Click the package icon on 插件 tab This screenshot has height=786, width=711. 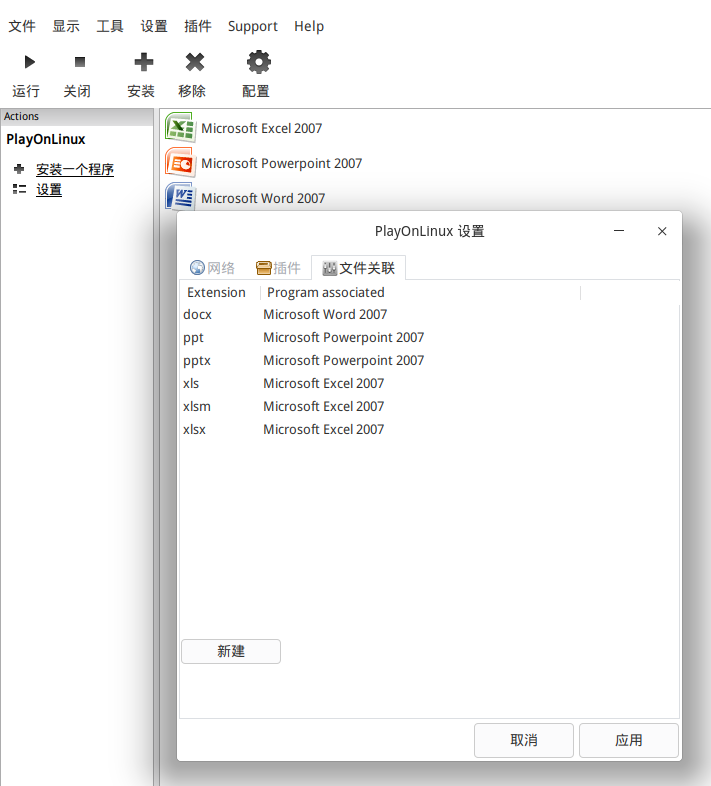pos(264,268)
